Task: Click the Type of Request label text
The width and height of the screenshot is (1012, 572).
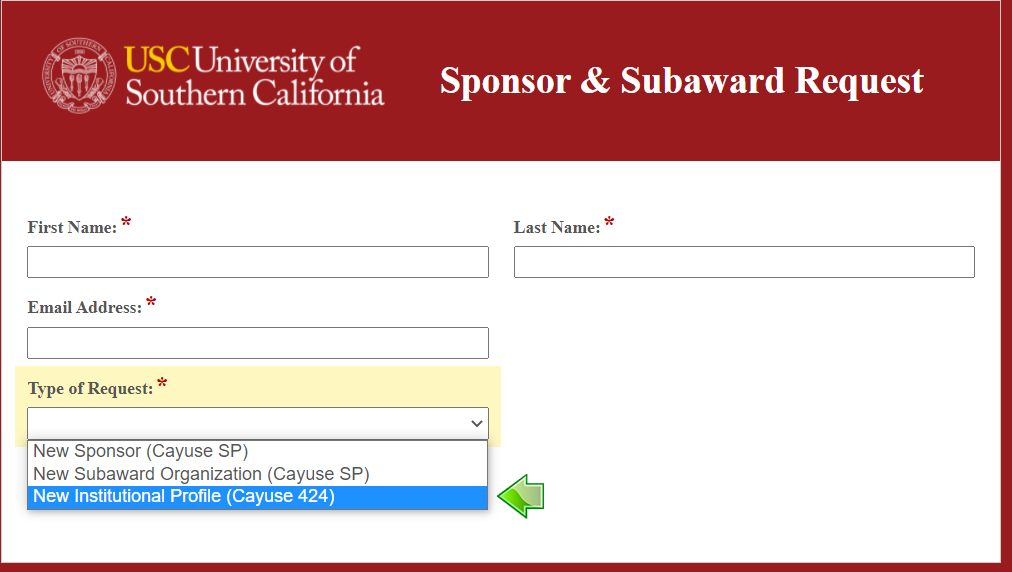Action: point(90,389)
